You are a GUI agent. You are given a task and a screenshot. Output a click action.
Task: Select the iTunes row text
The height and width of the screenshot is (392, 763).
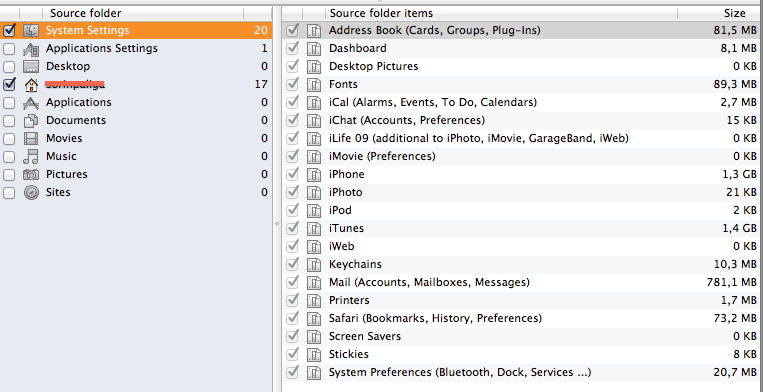346,228
